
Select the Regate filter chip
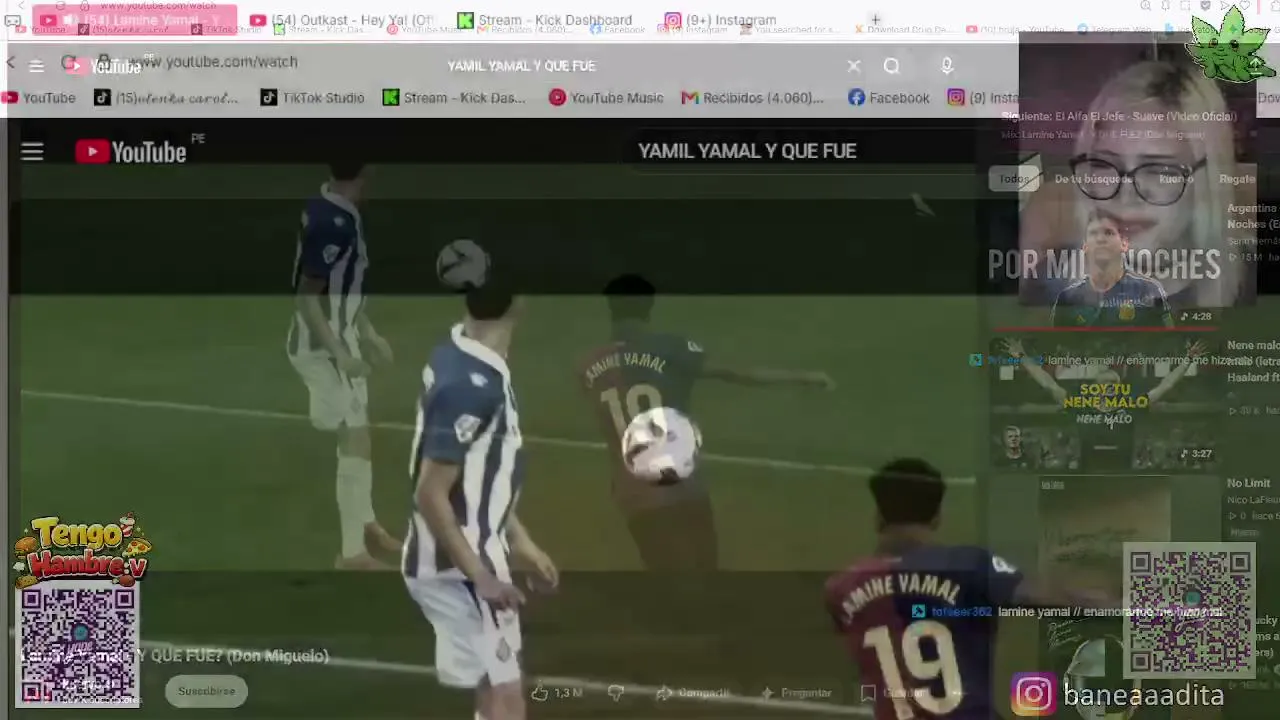tap(1236, 179)
